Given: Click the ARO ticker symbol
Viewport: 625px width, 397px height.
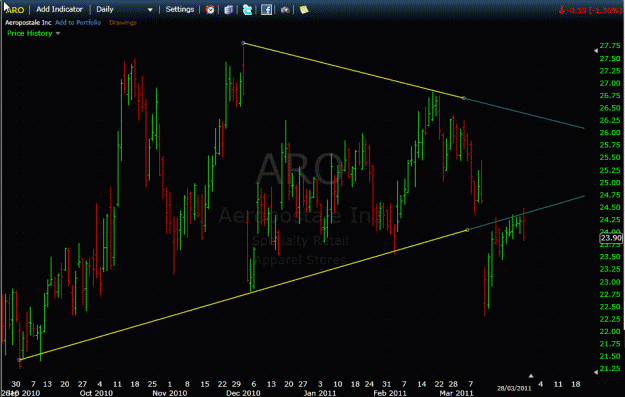Looking at the screenshot, I should point(15,10).
